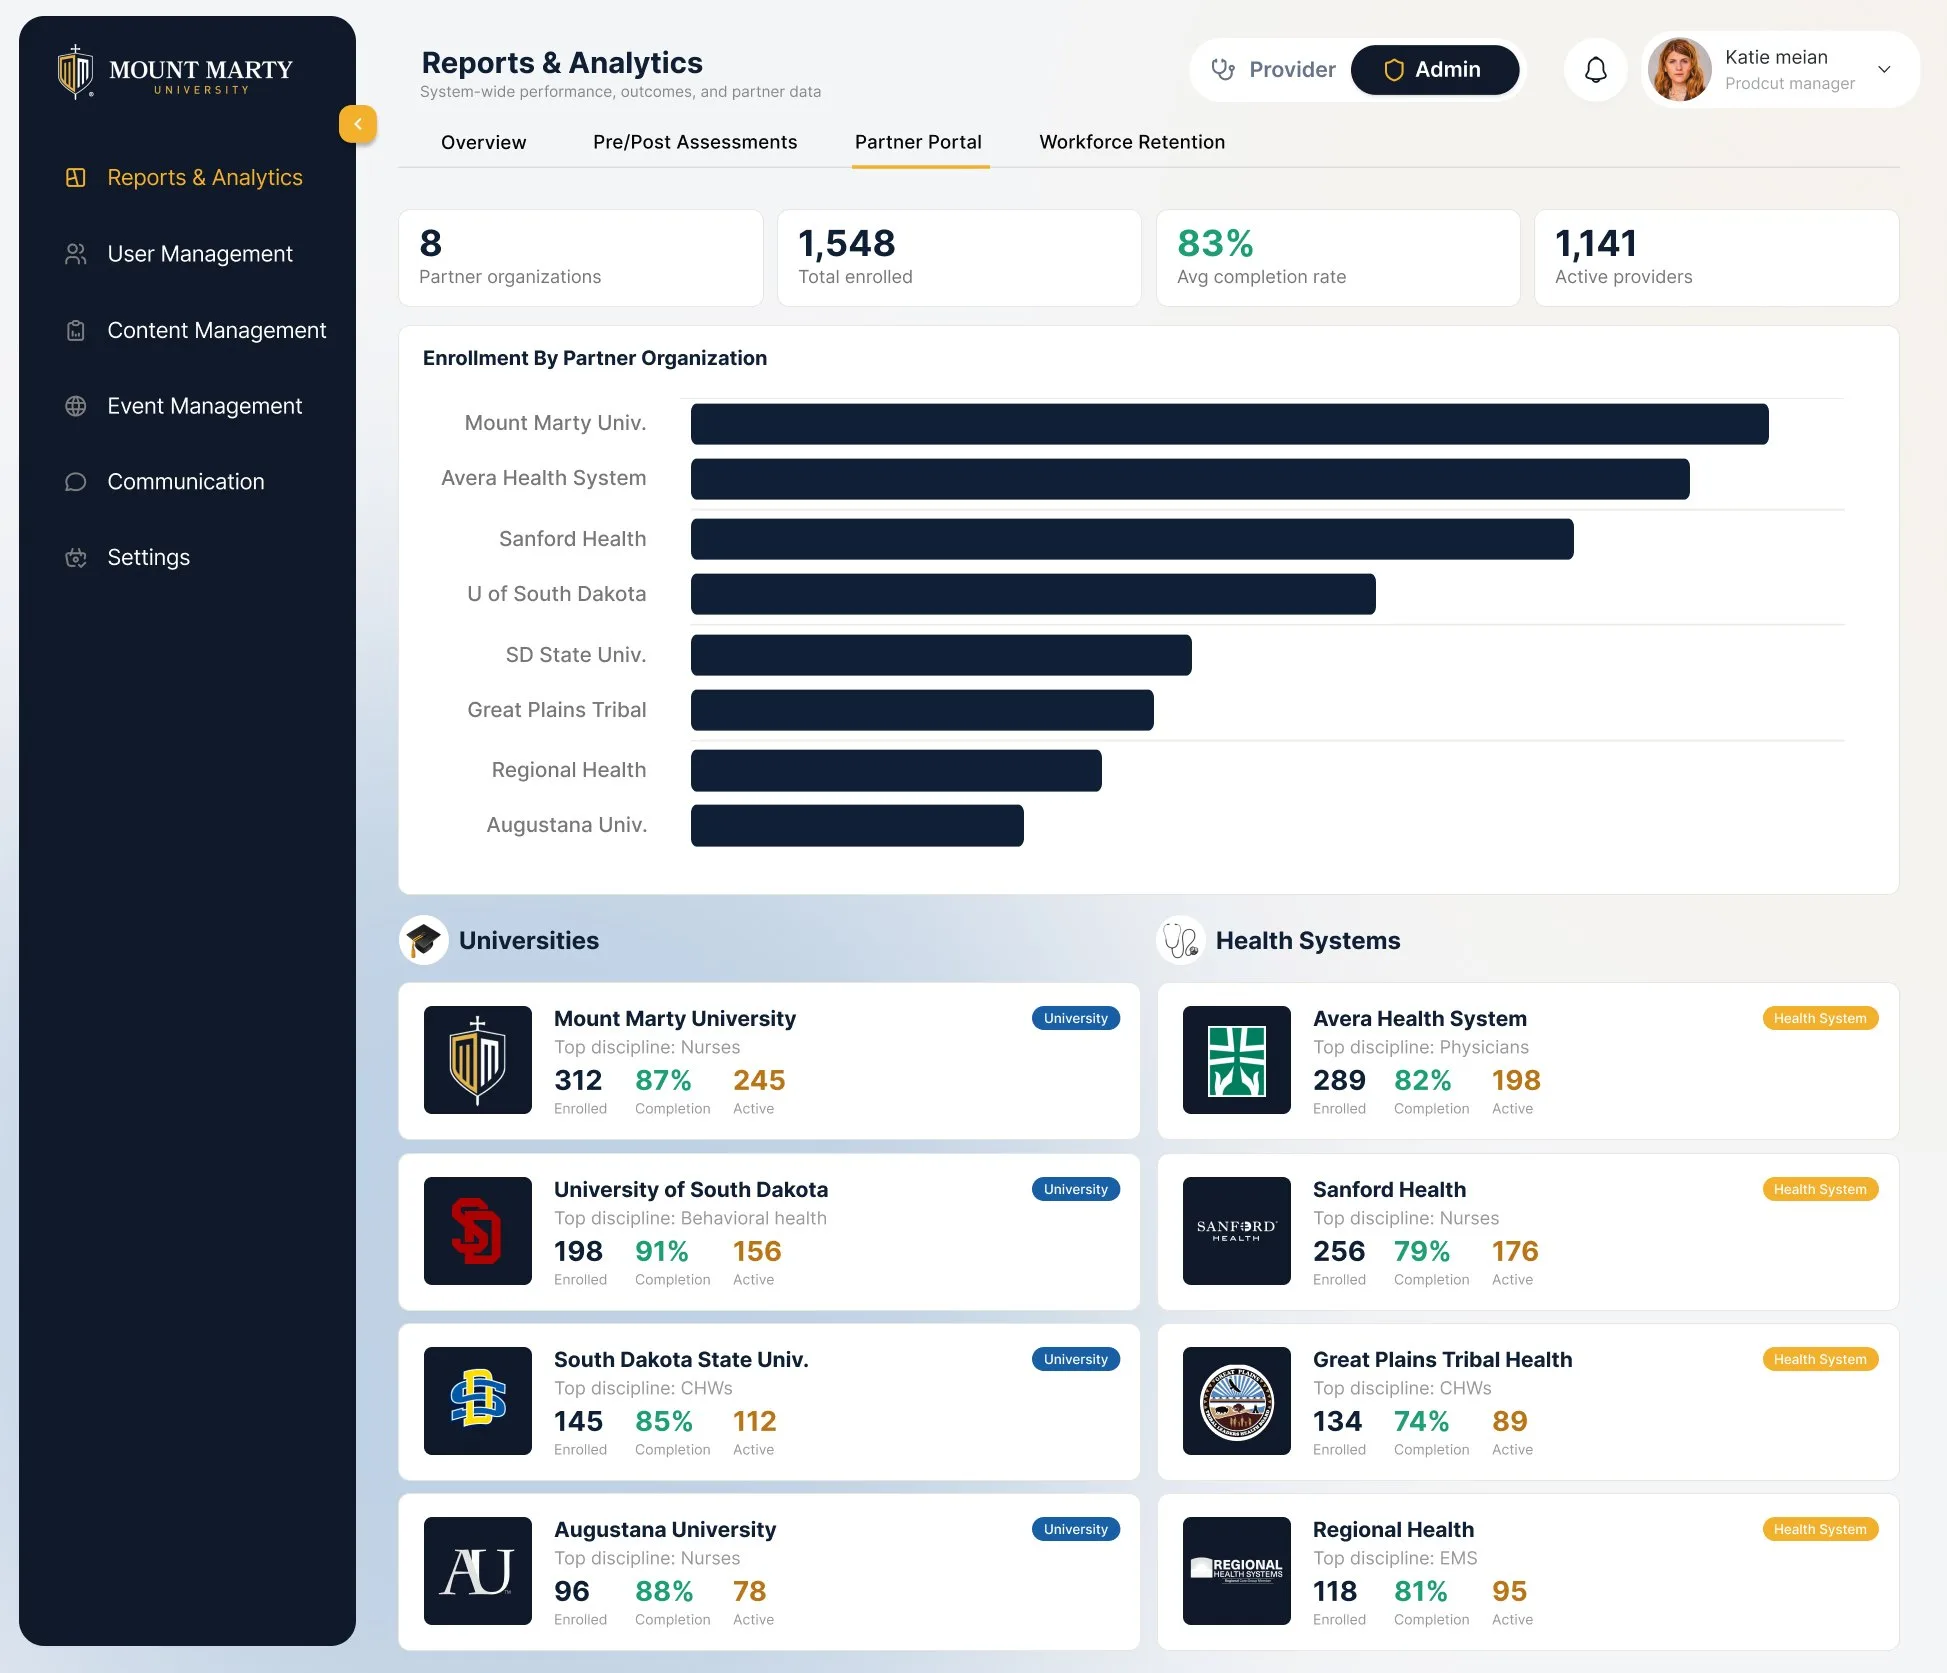Select the Partner Portal tab
The width and height of the screenshot is (1947, 1673).
coord(918,142)
